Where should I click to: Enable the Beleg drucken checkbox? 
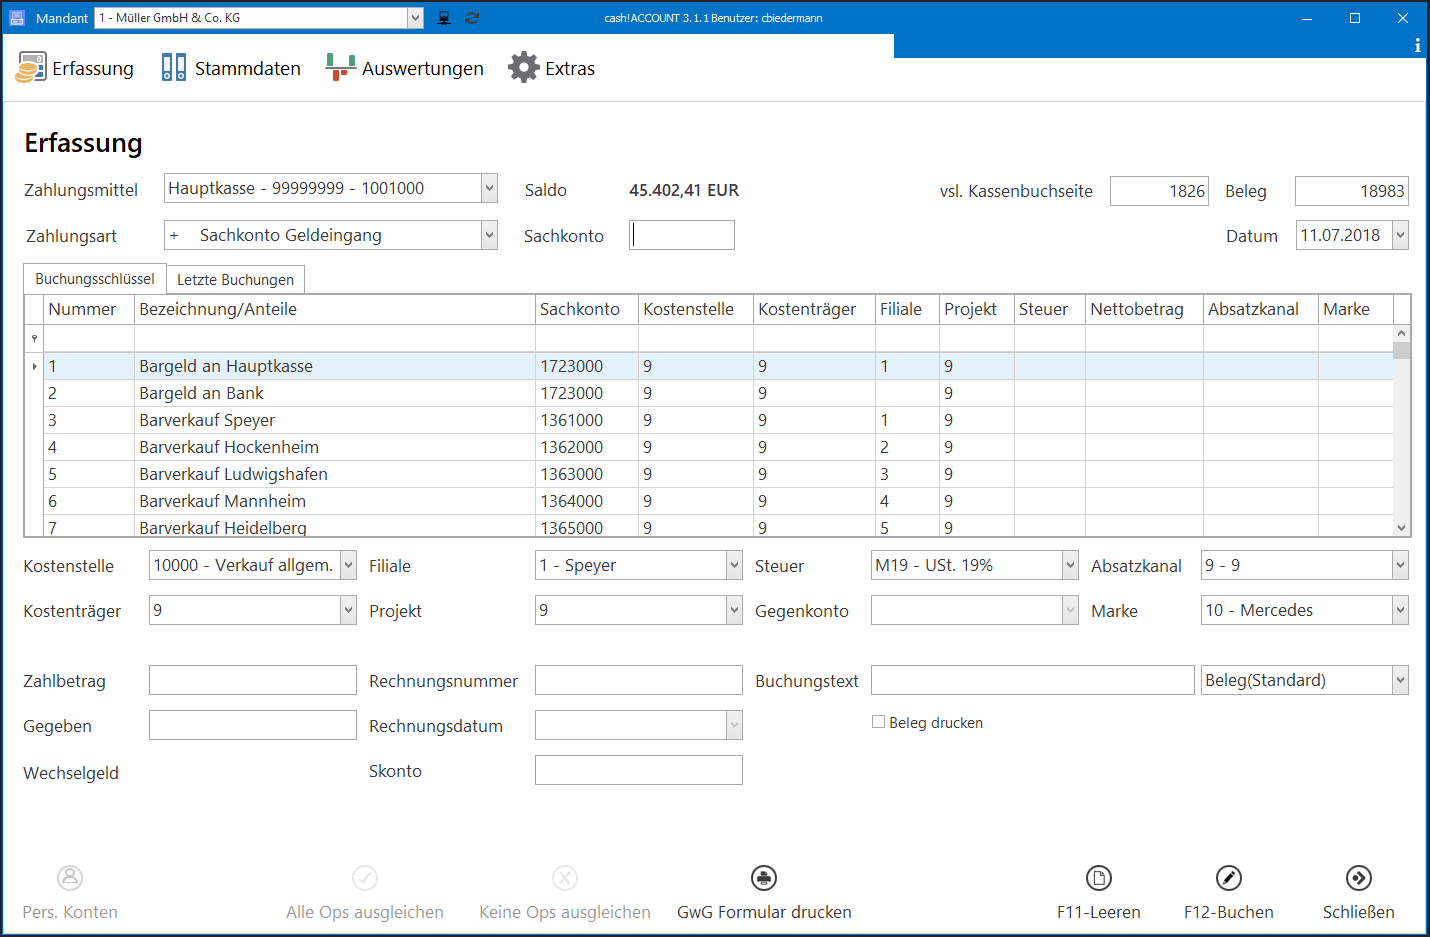click(x=878, y=722)
